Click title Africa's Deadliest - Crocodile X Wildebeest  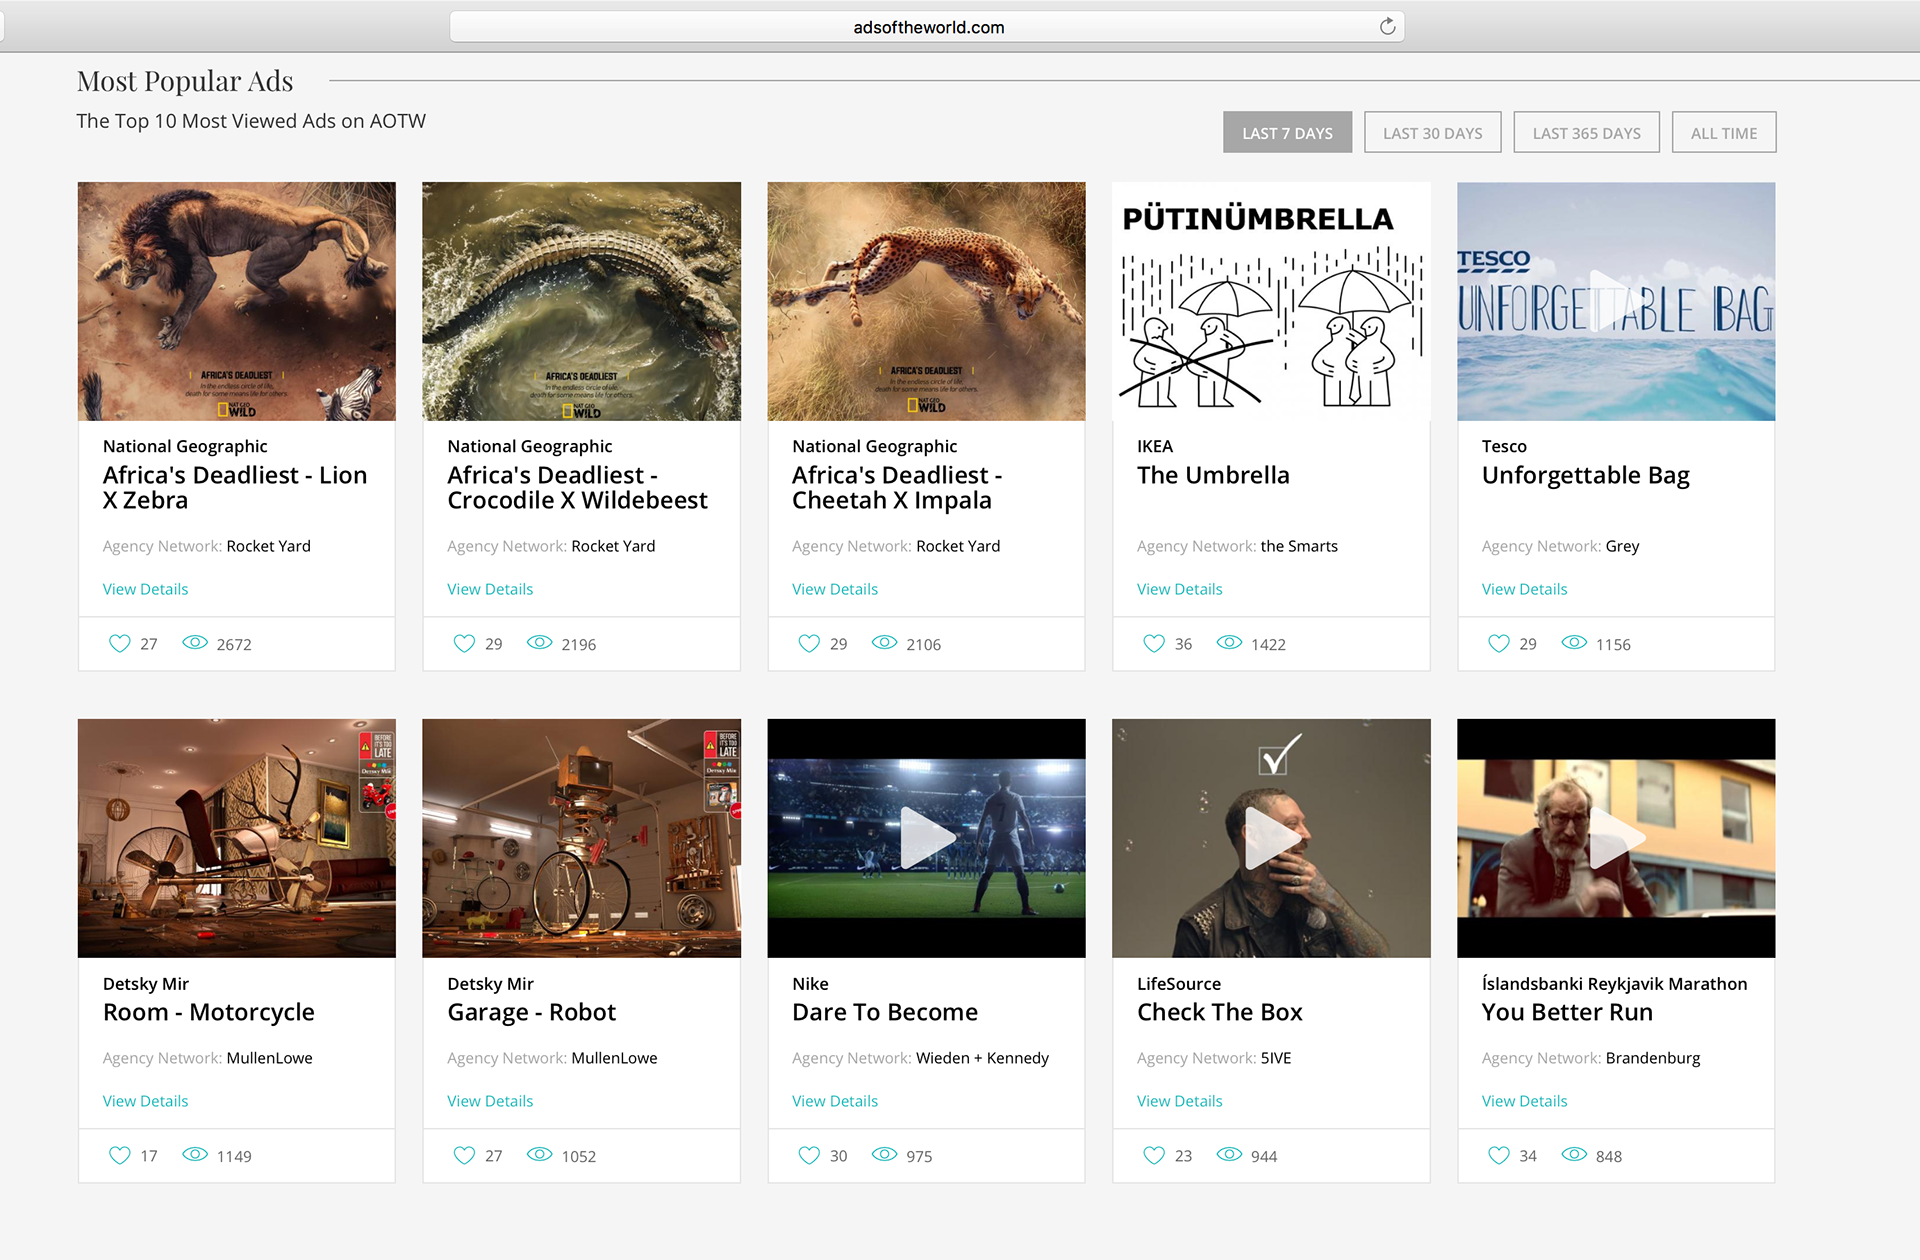(577, 487)
